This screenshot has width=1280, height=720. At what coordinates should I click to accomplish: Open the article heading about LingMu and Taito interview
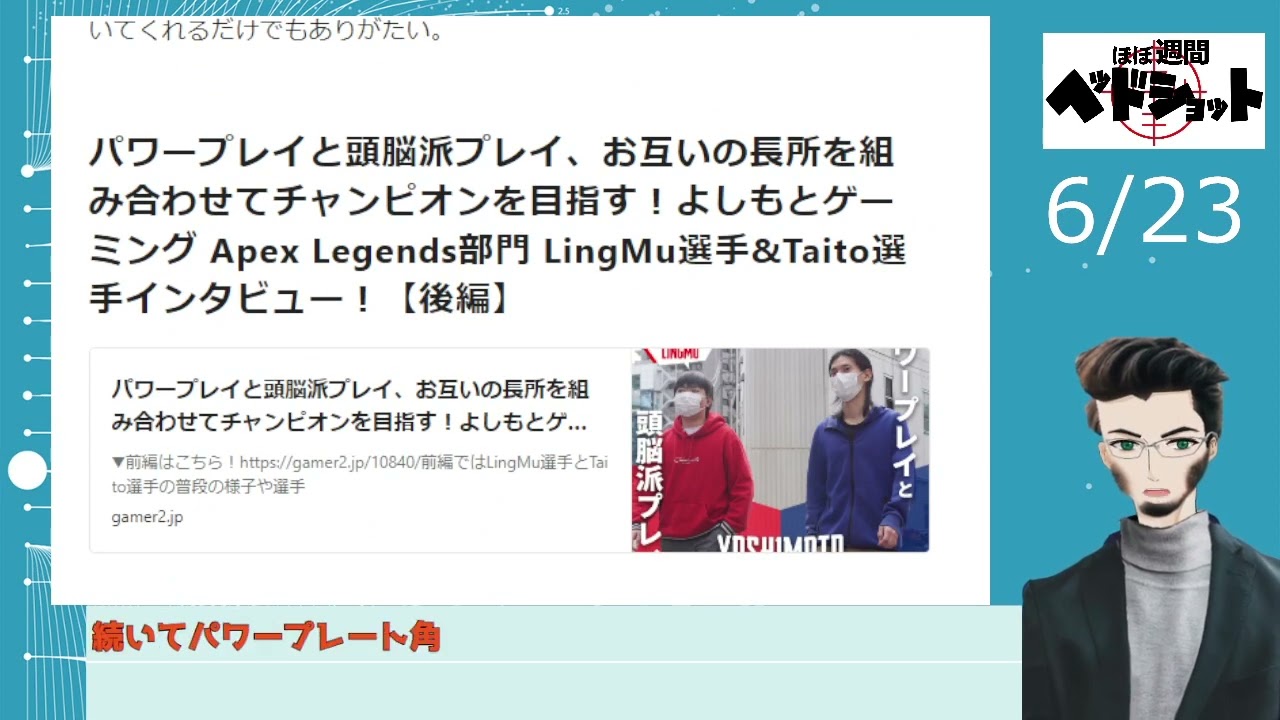point(497,226)
